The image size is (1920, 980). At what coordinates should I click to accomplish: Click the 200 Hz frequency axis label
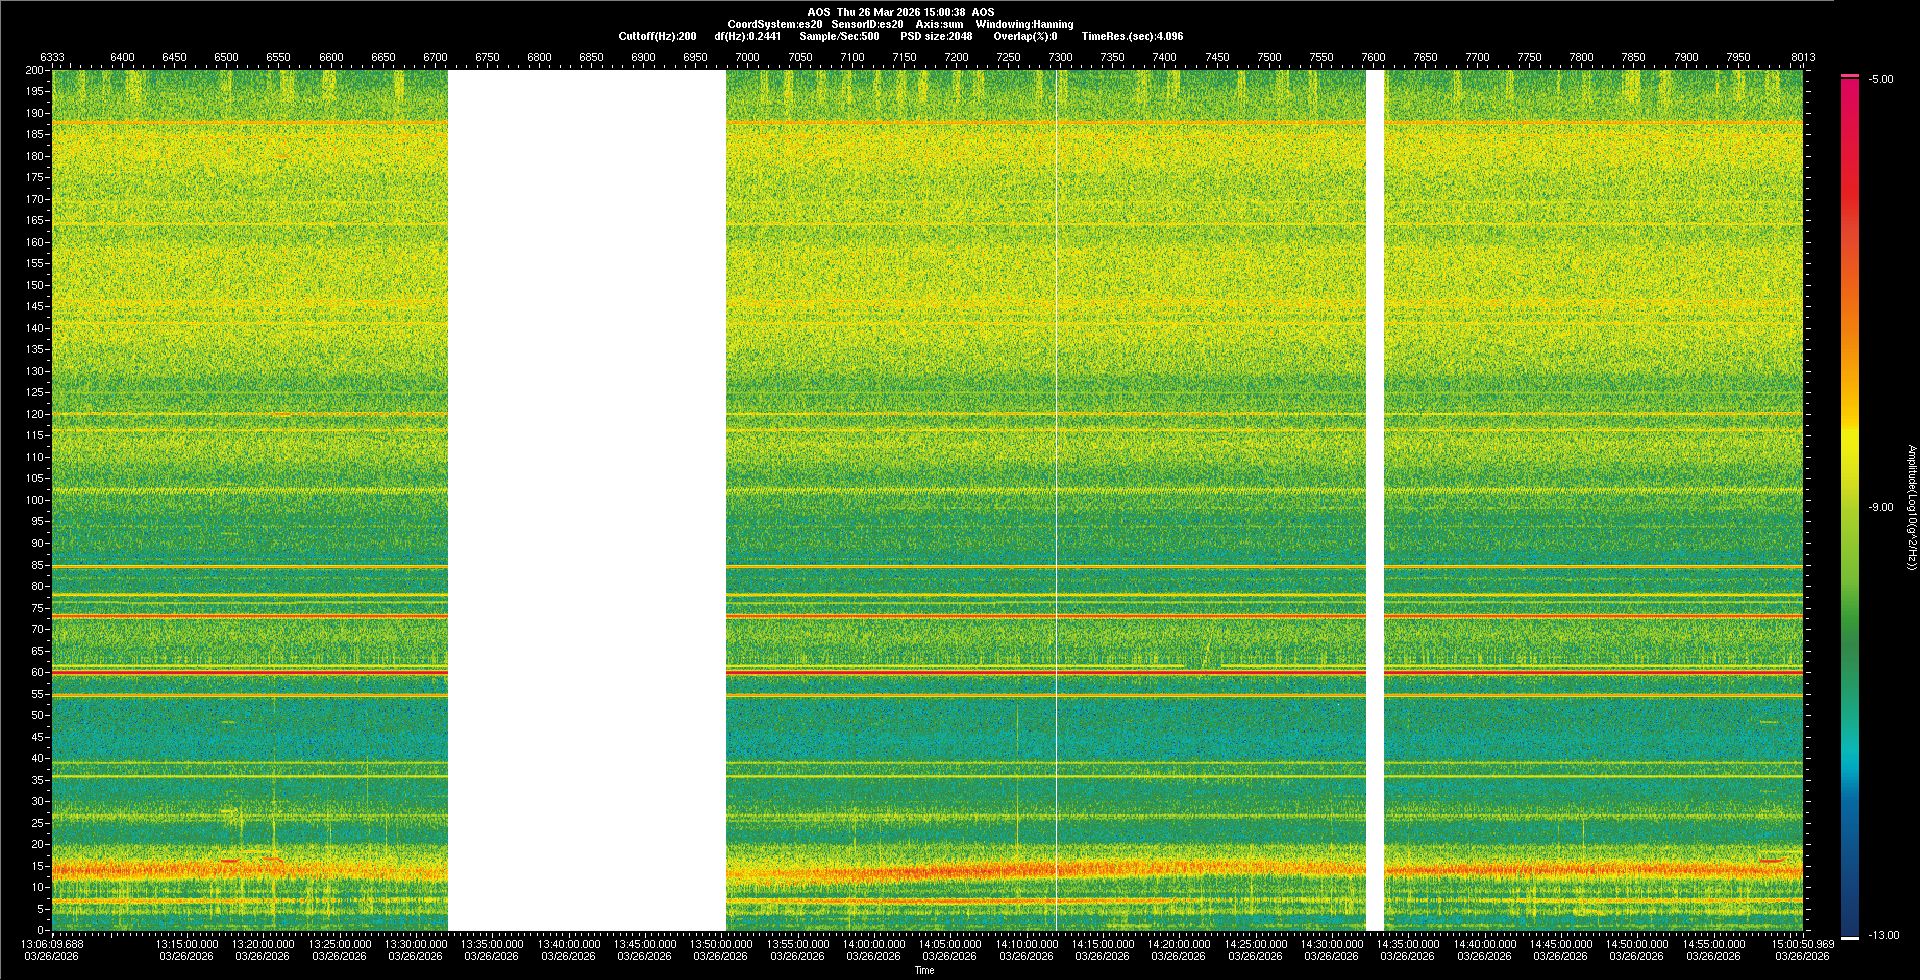tap(35, 70)
